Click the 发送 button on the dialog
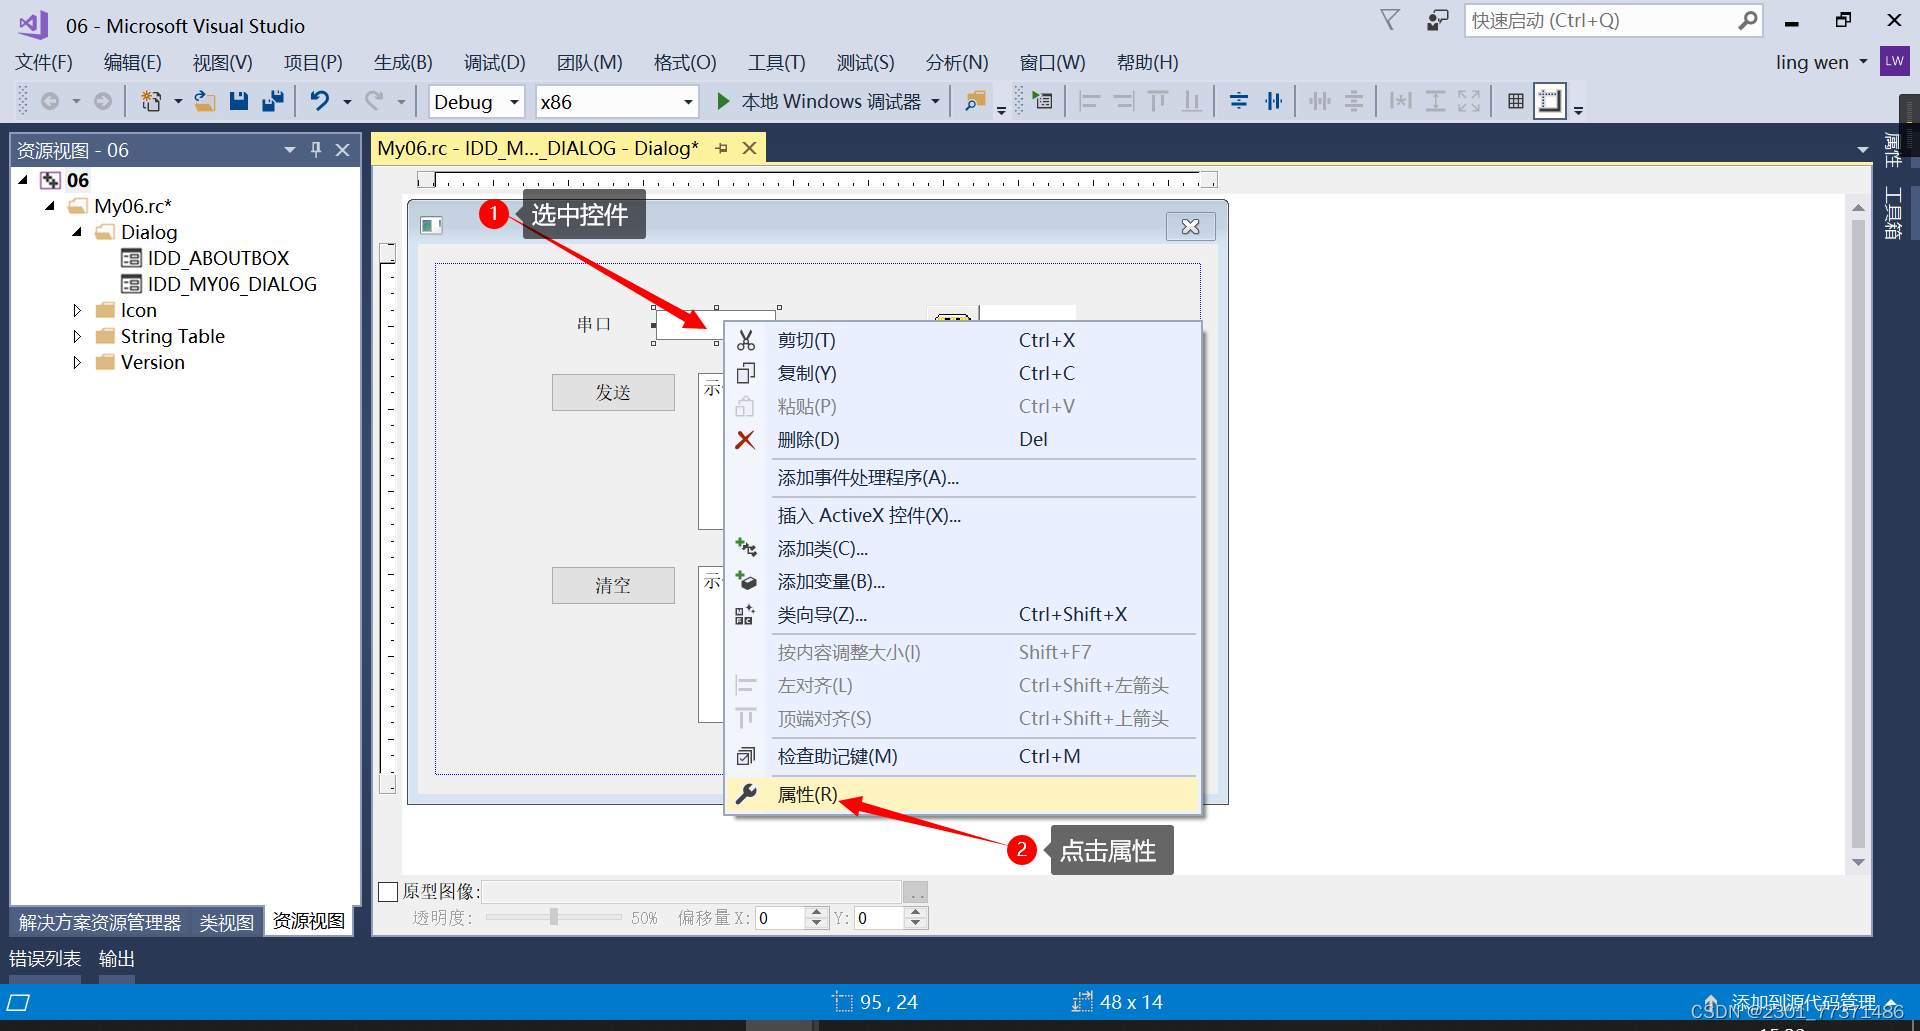The height and width of the screenshot is (1031, 1920). pyautogui.click(x=613, y=392)
